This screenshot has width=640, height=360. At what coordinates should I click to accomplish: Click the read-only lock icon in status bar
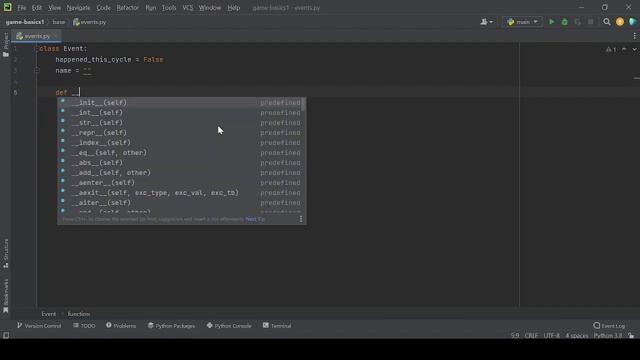(x=631, y=336)
